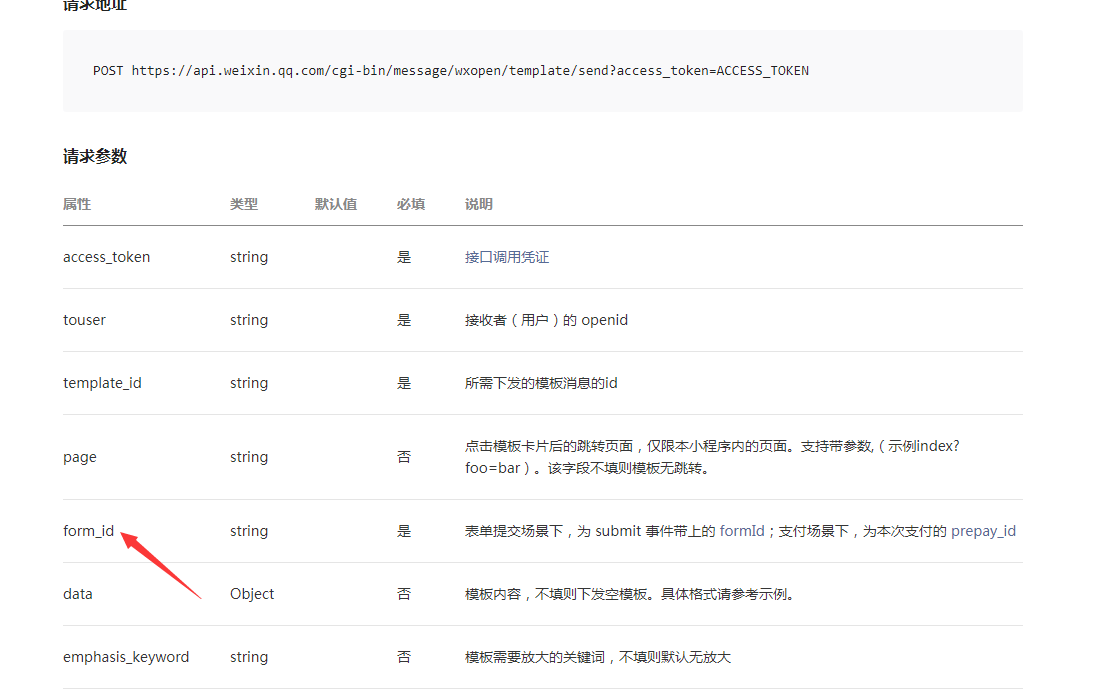Viewport: 1106px width, 690px height.
Task: Click the 是 required value for template_id
Action: point(403,383)
